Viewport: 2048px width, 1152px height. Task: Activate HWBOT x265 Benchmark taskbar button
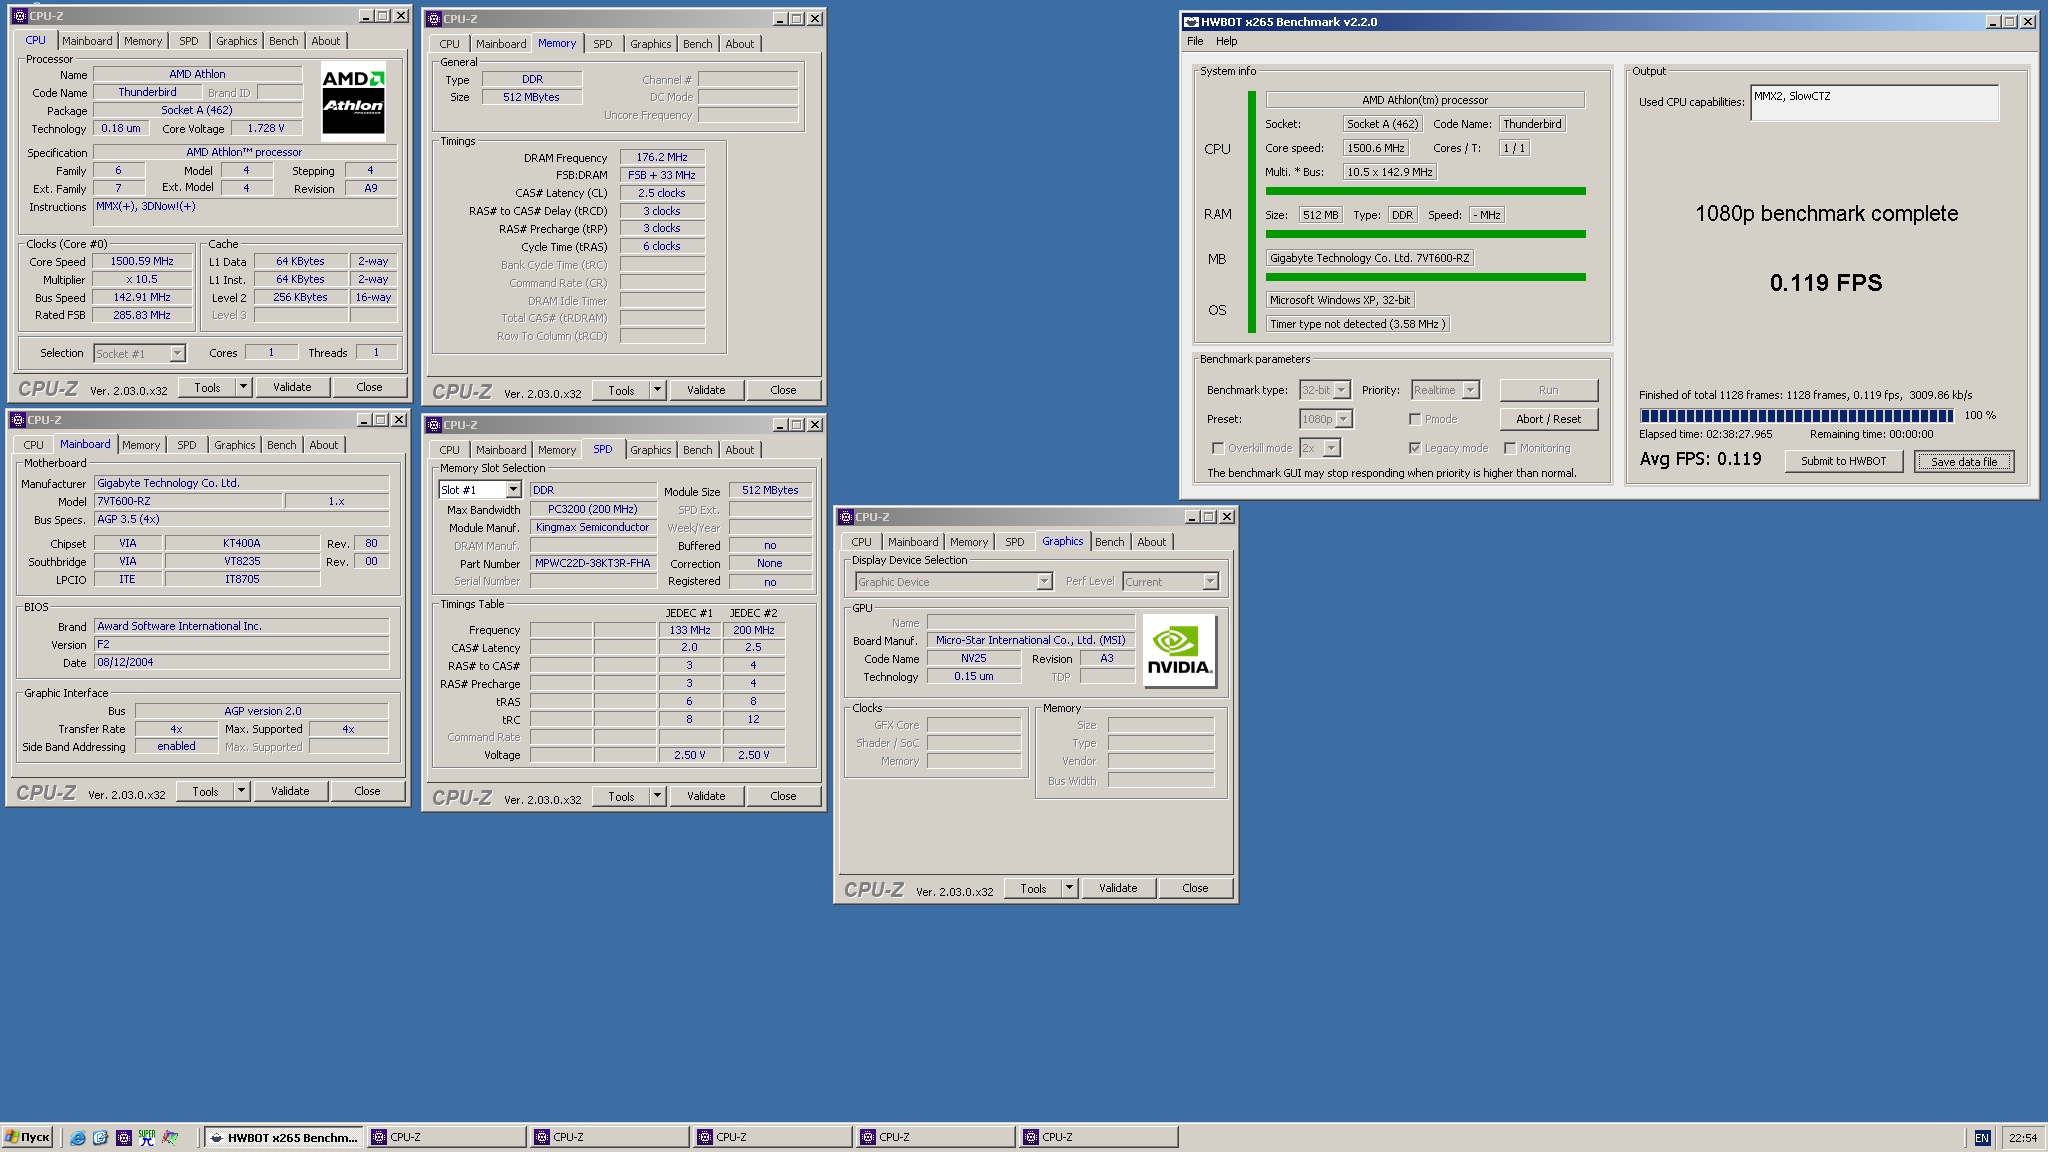[x=283, y=1137]
